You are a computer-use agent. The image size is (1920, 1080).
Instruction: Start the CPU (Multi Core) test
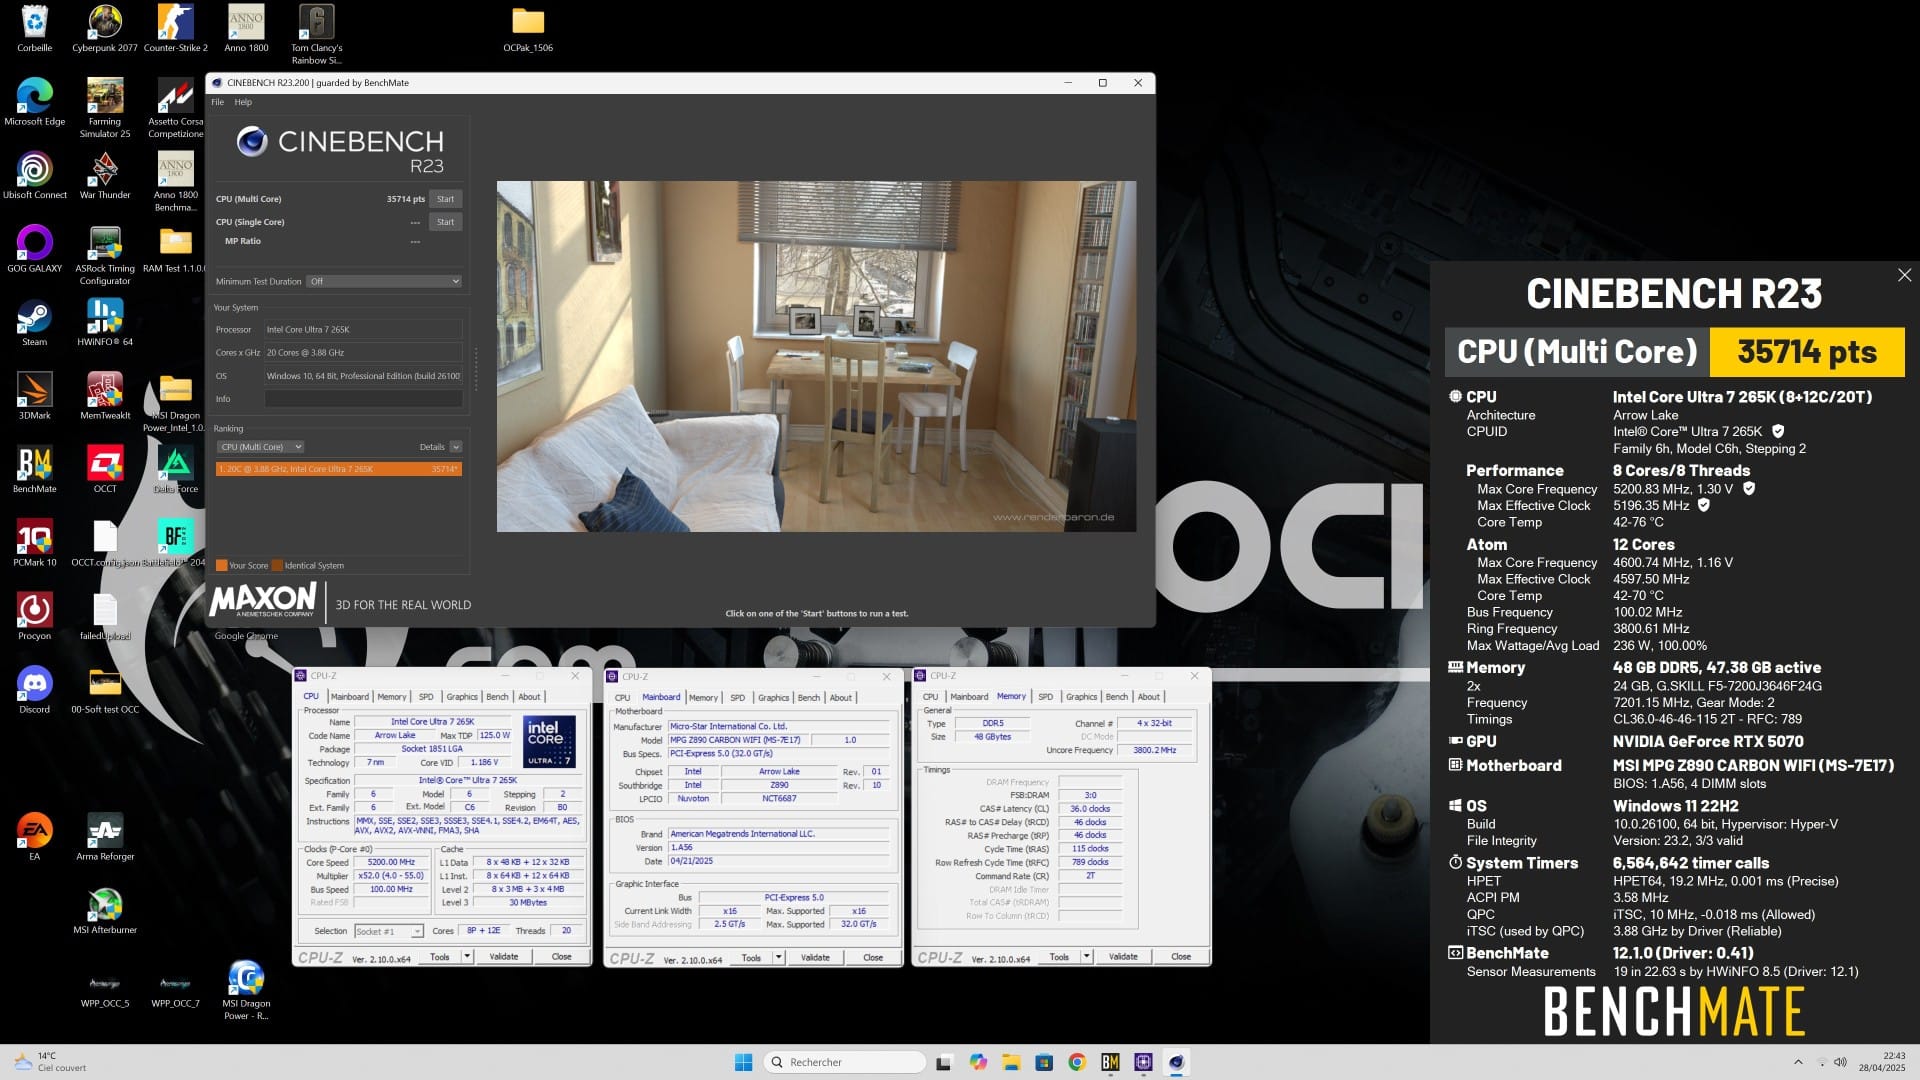pos(445,199)
